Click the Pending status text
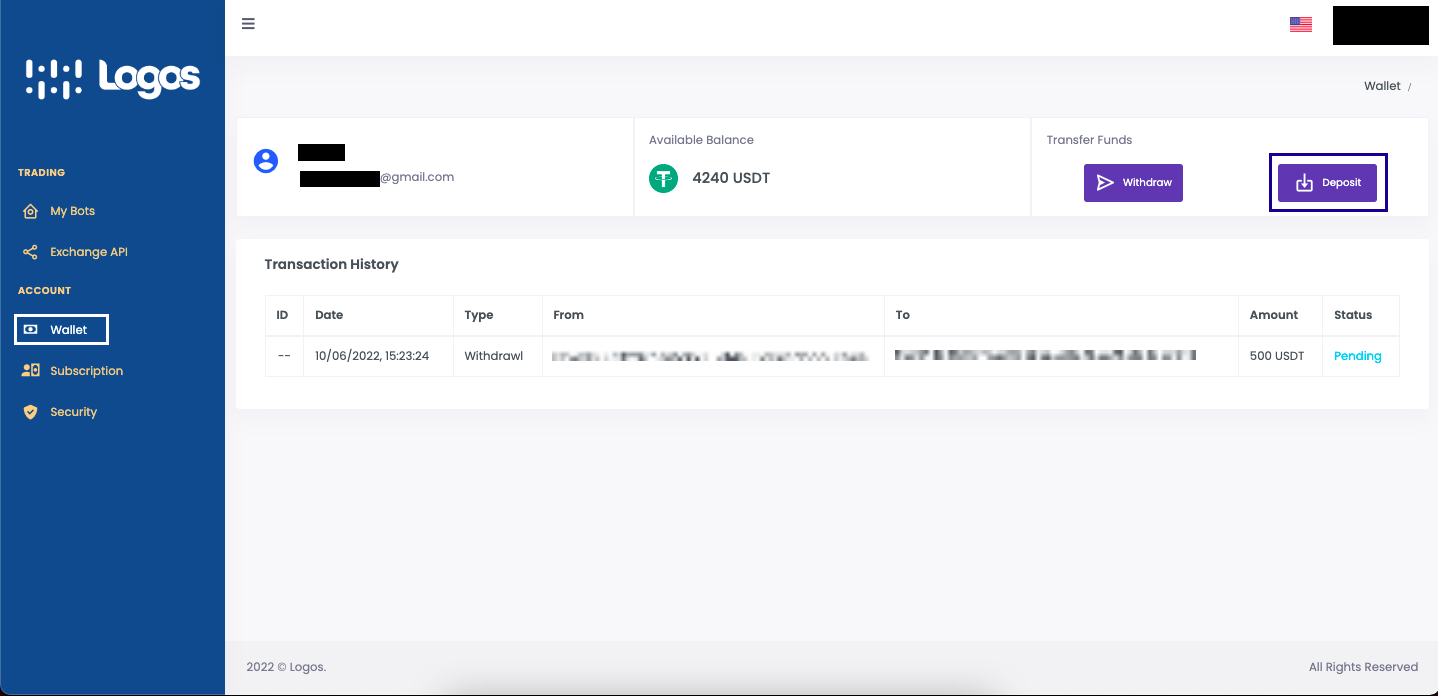This screenshot has width=1438, height=696. [1357, 356]
